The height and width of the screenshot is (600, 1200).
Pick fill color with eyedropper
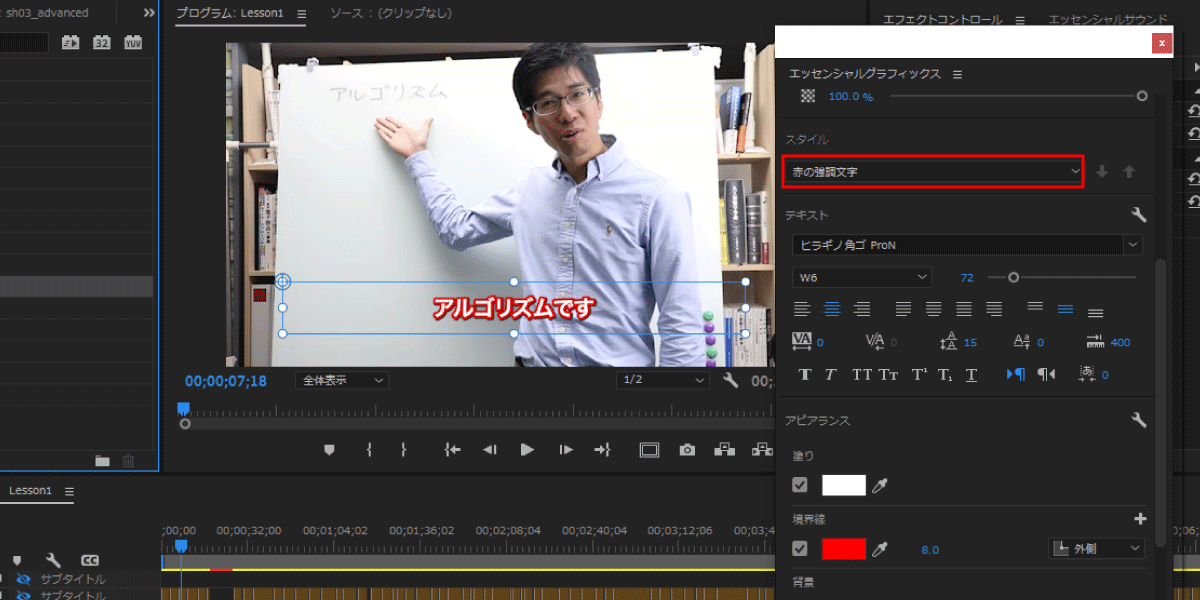(x=880, y=485)
